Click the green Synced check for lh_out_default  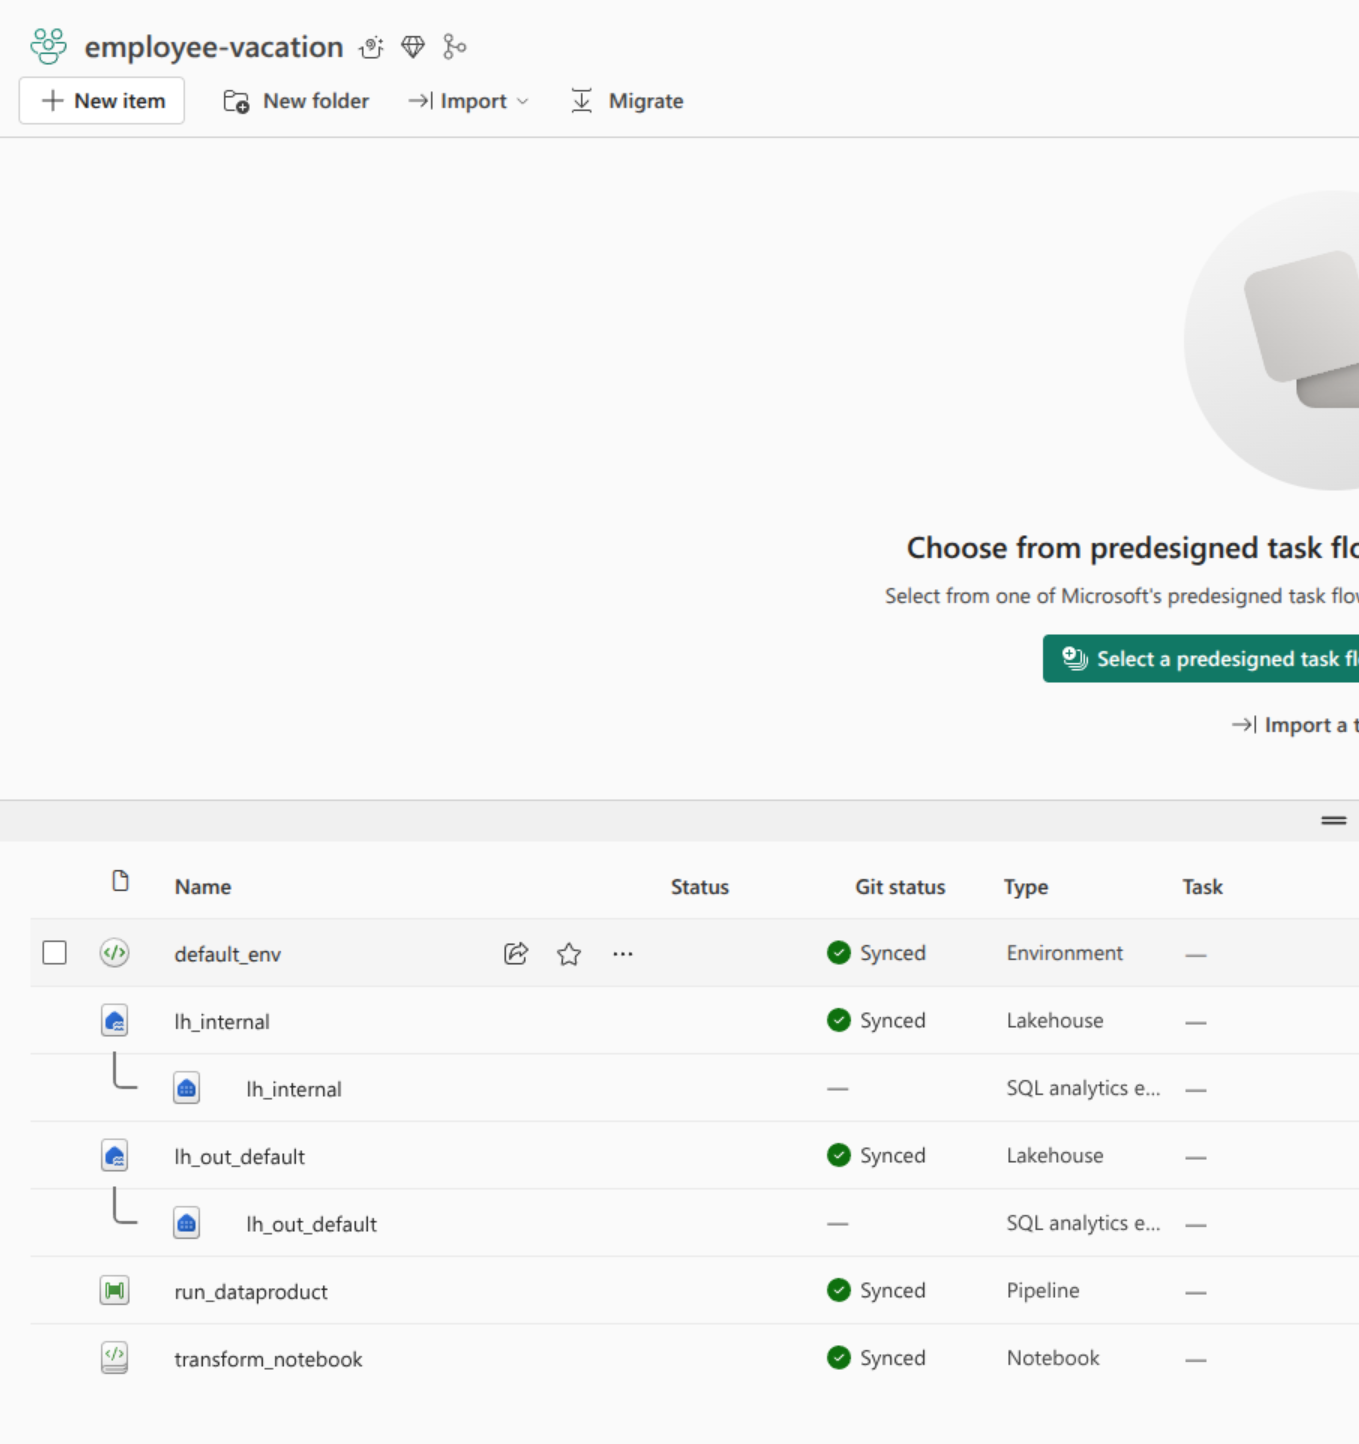(x=839, y=1155)
